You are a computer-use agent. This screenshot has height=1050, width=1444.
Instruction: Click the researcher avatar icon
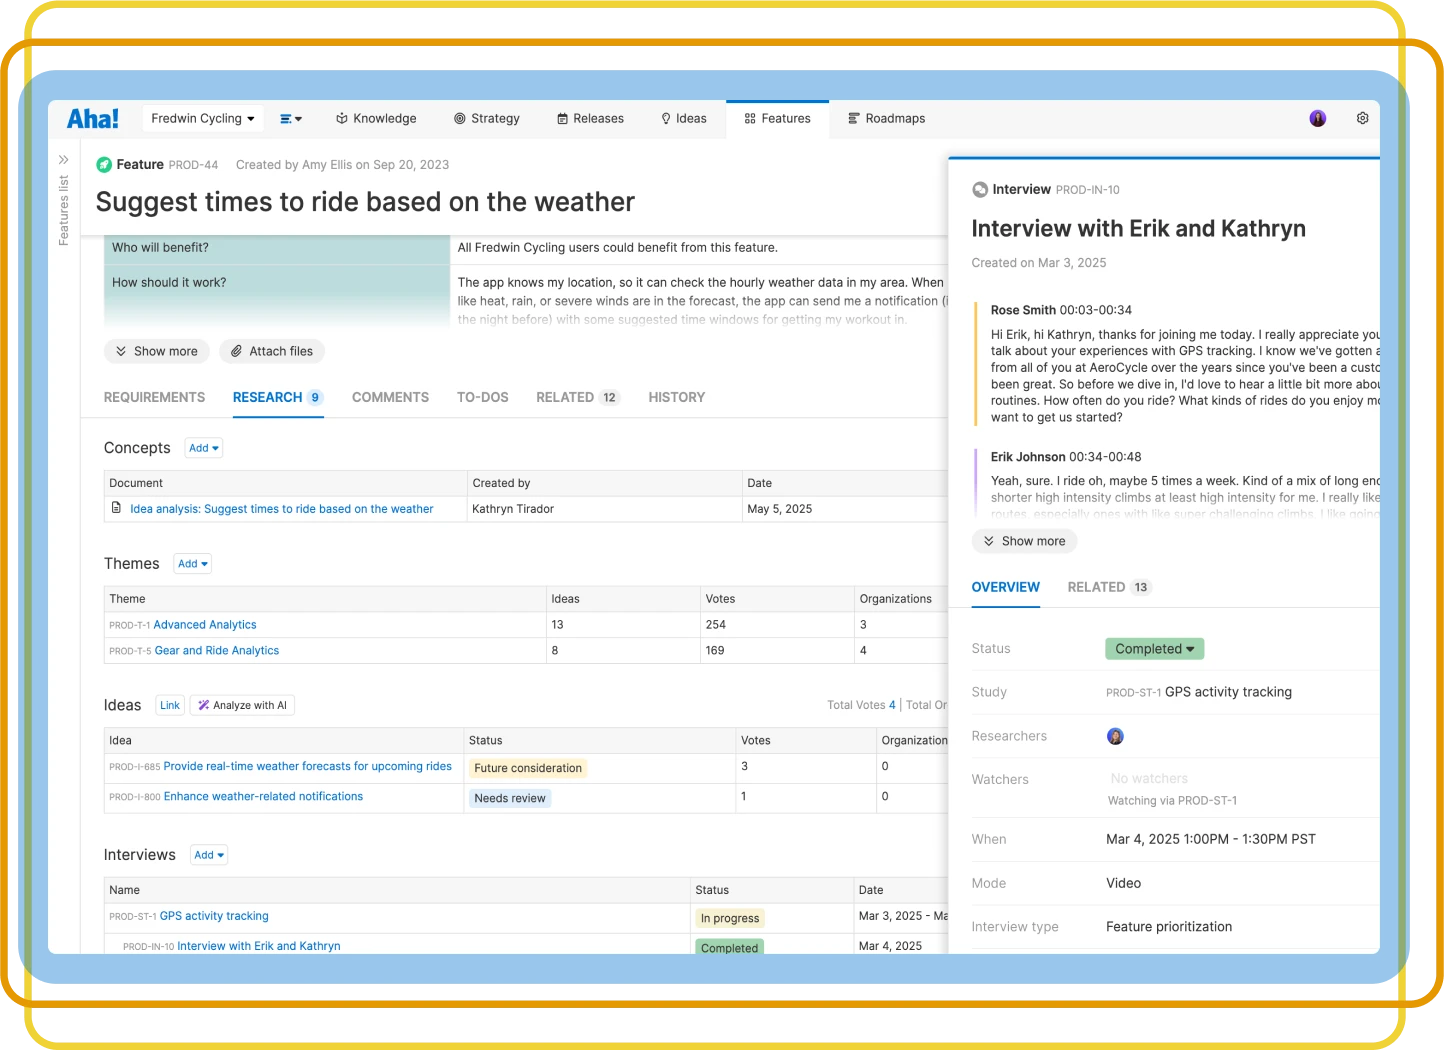click(1115, 736)
